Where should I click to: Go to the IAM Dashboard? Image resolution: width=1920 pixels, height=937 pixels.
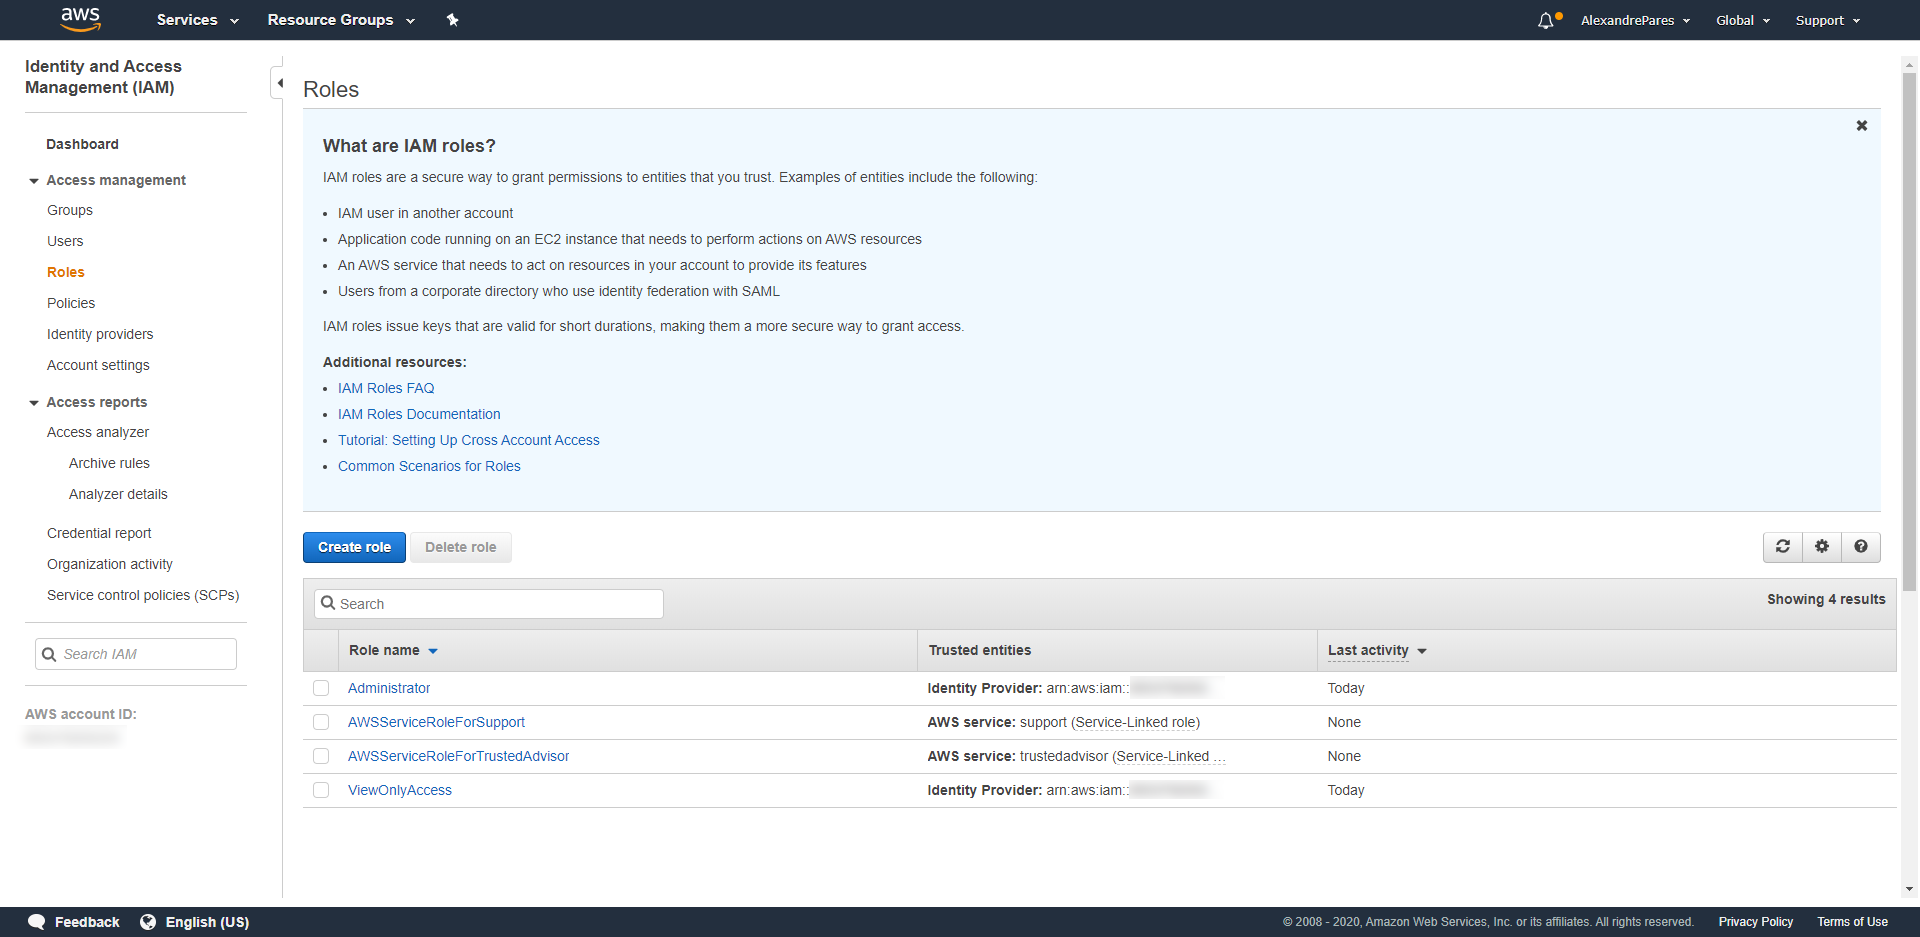82,144
